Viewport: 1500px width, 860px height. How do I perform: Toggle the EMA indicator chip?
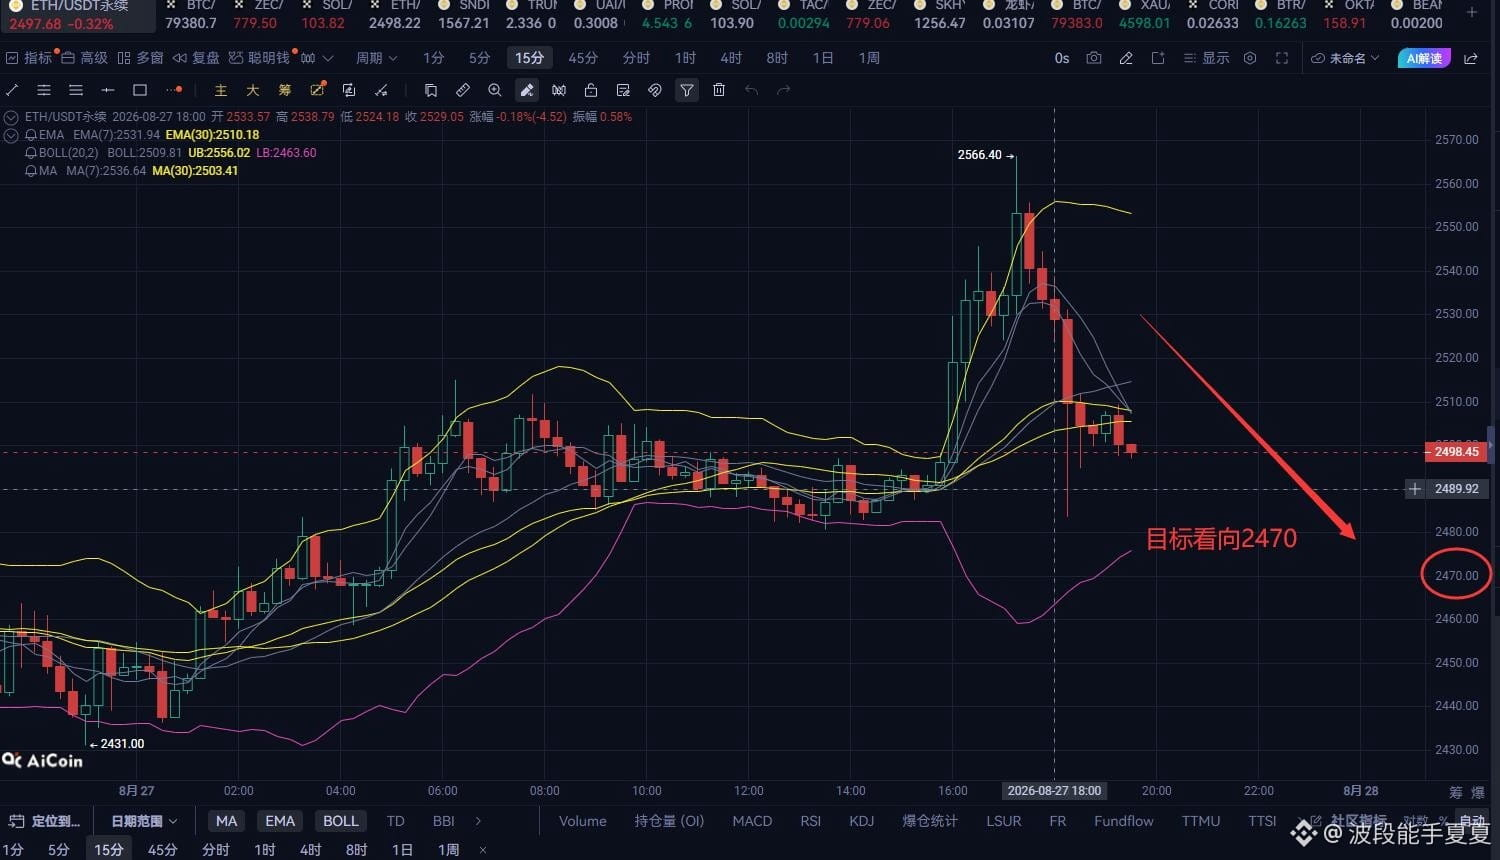coord(280,821)
